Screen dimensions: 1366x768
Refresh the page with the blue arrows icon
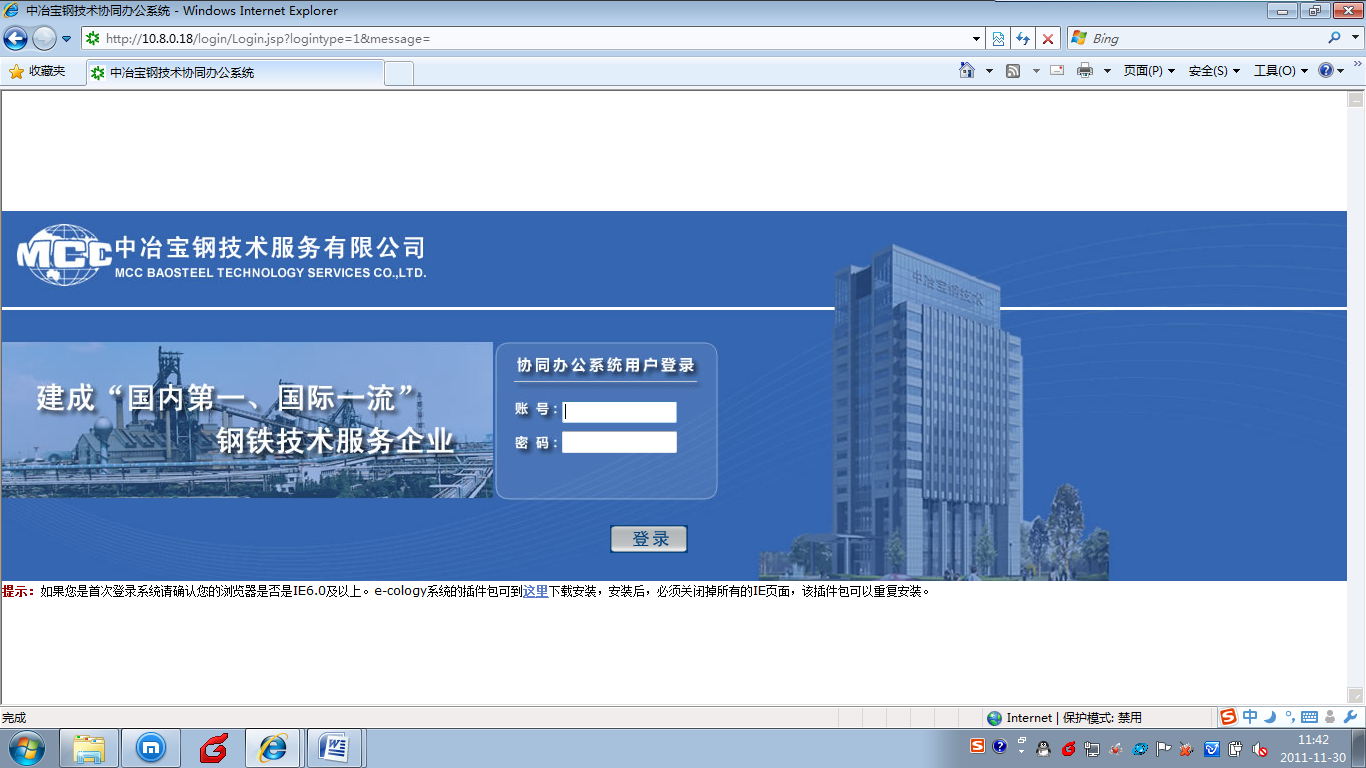pyautogui.click(x=1023, y=39)
